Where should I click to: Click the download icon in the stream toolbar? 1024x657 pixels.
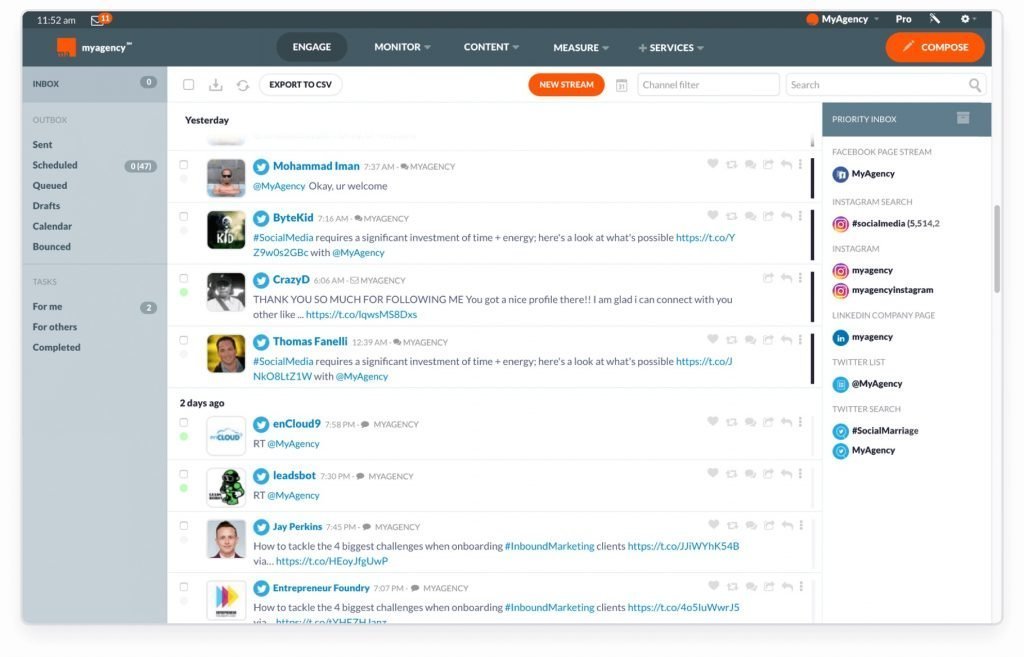coord(216,85)
